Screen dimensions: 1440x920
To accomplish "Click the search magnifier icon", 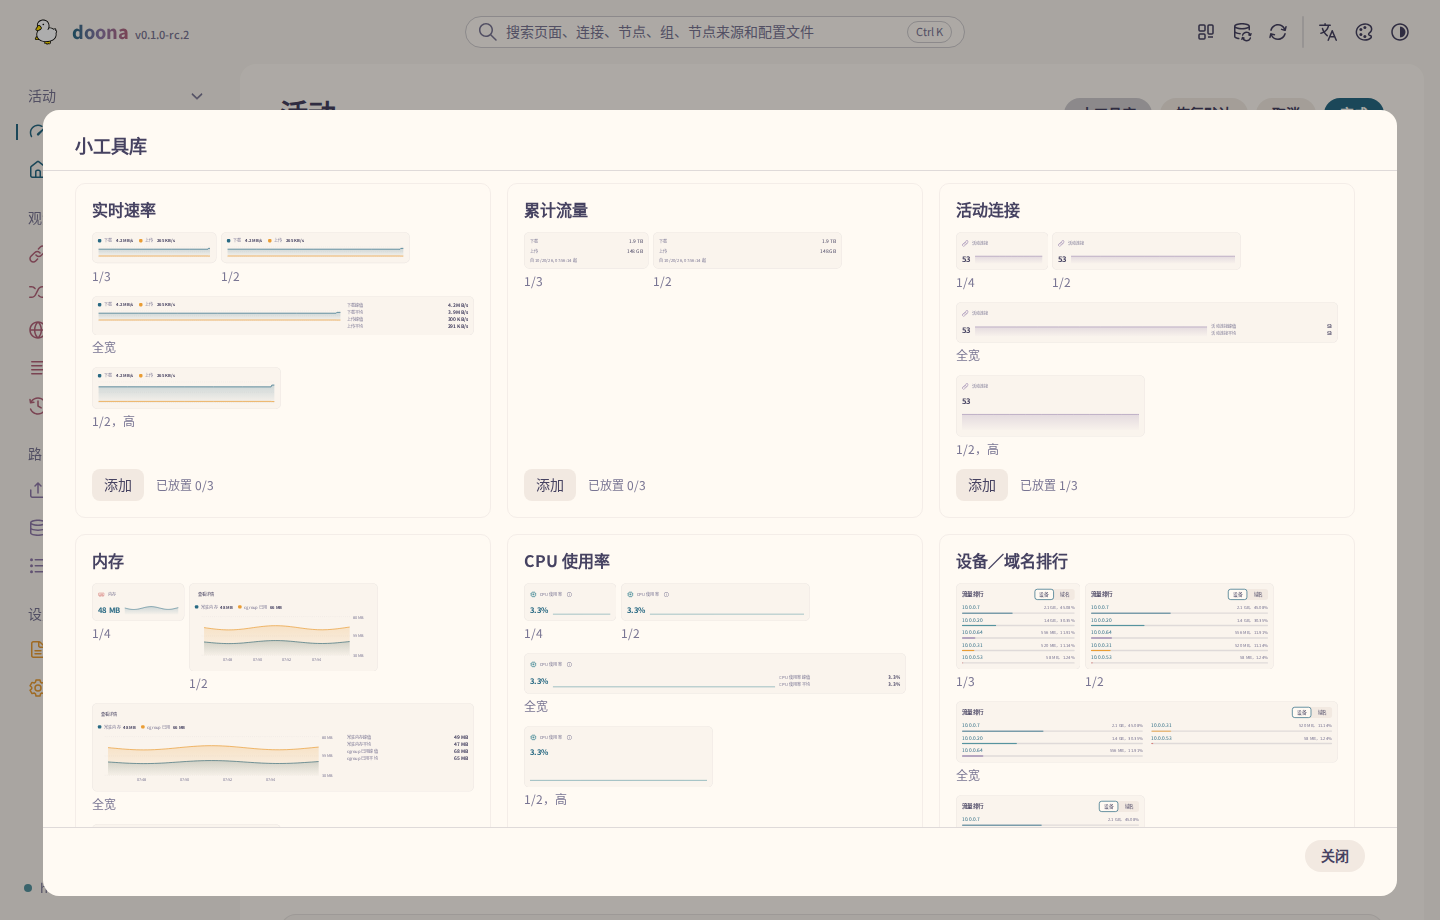I will coord(487,32).
